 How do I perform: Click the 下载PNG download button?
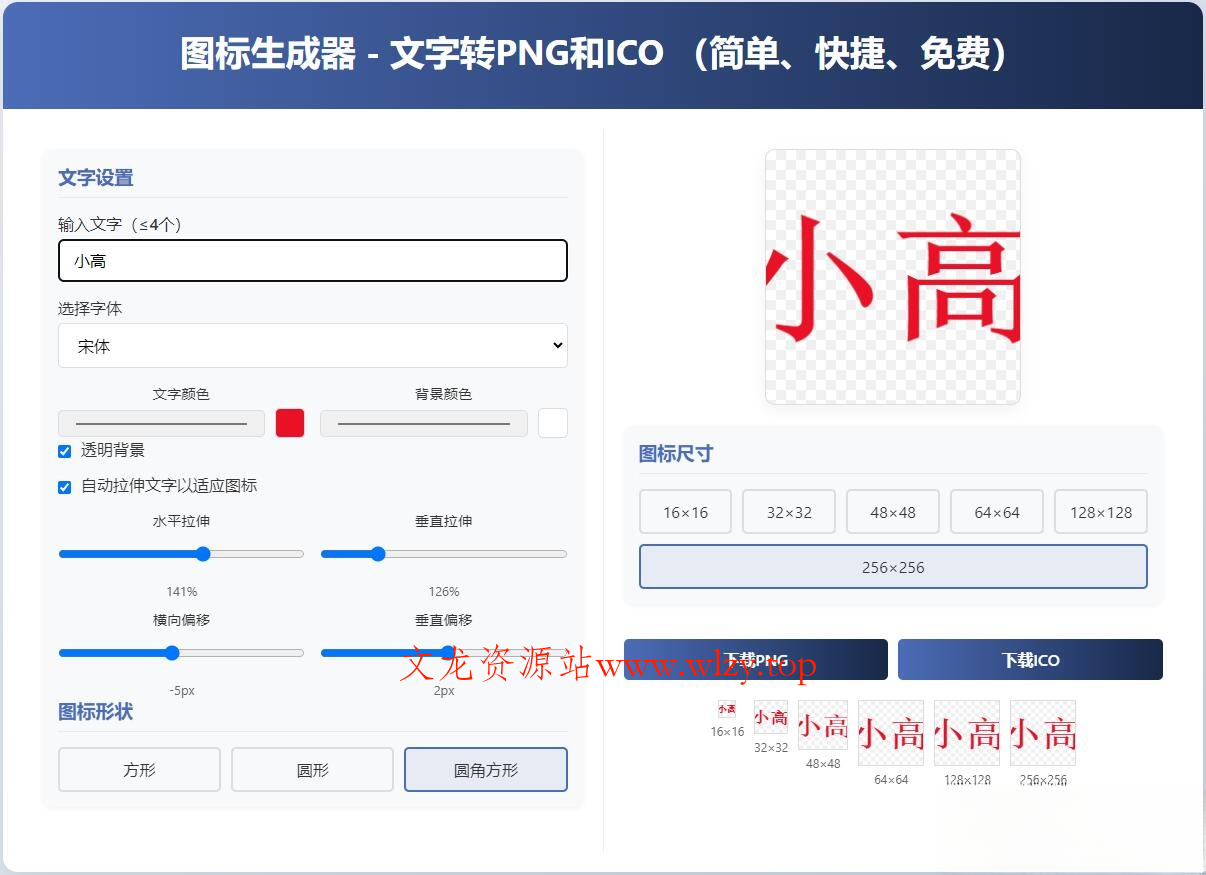pos(755,659)
